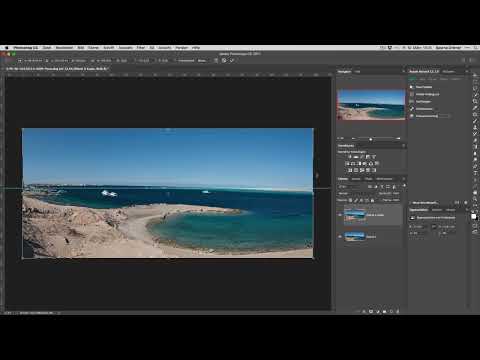The height and width of the screenshot is (360, 480).
Task: Open the Layers panel menu
Action: tap(404, 179)
